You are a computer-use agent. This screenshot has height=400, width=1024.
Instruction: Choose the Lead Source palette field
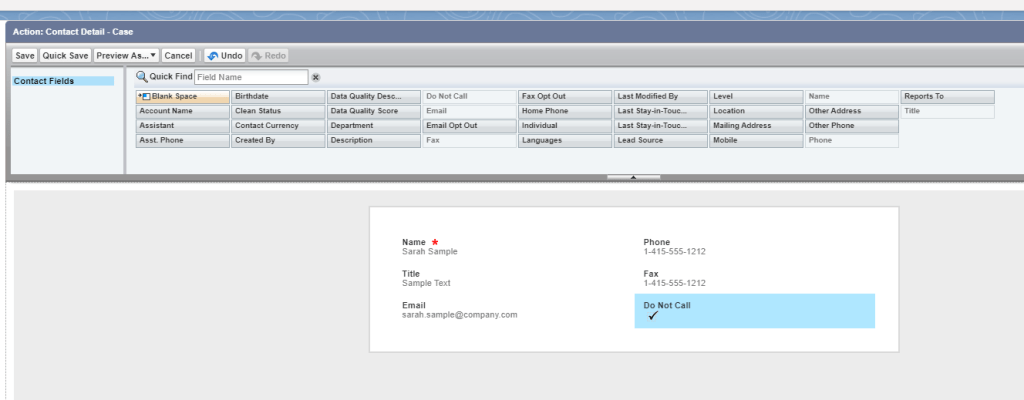[660, 141]
